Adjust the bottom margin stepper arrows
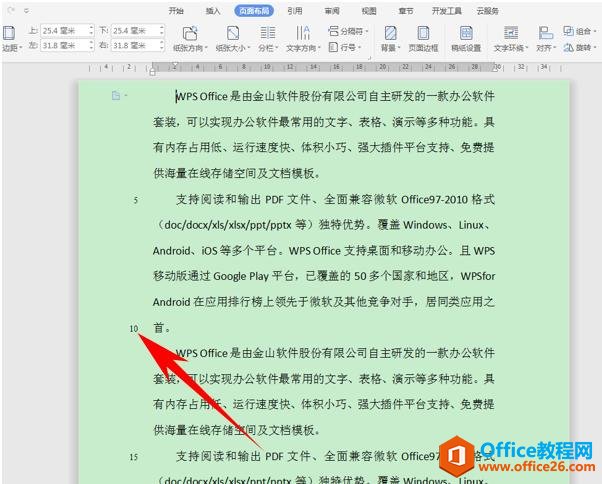602x484 pixels. (162, 30)
